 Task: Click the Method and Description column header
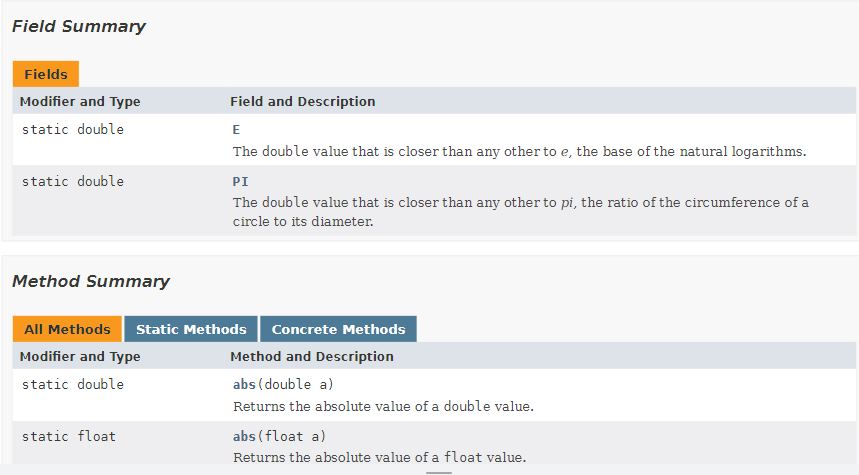tap(311, 356)
